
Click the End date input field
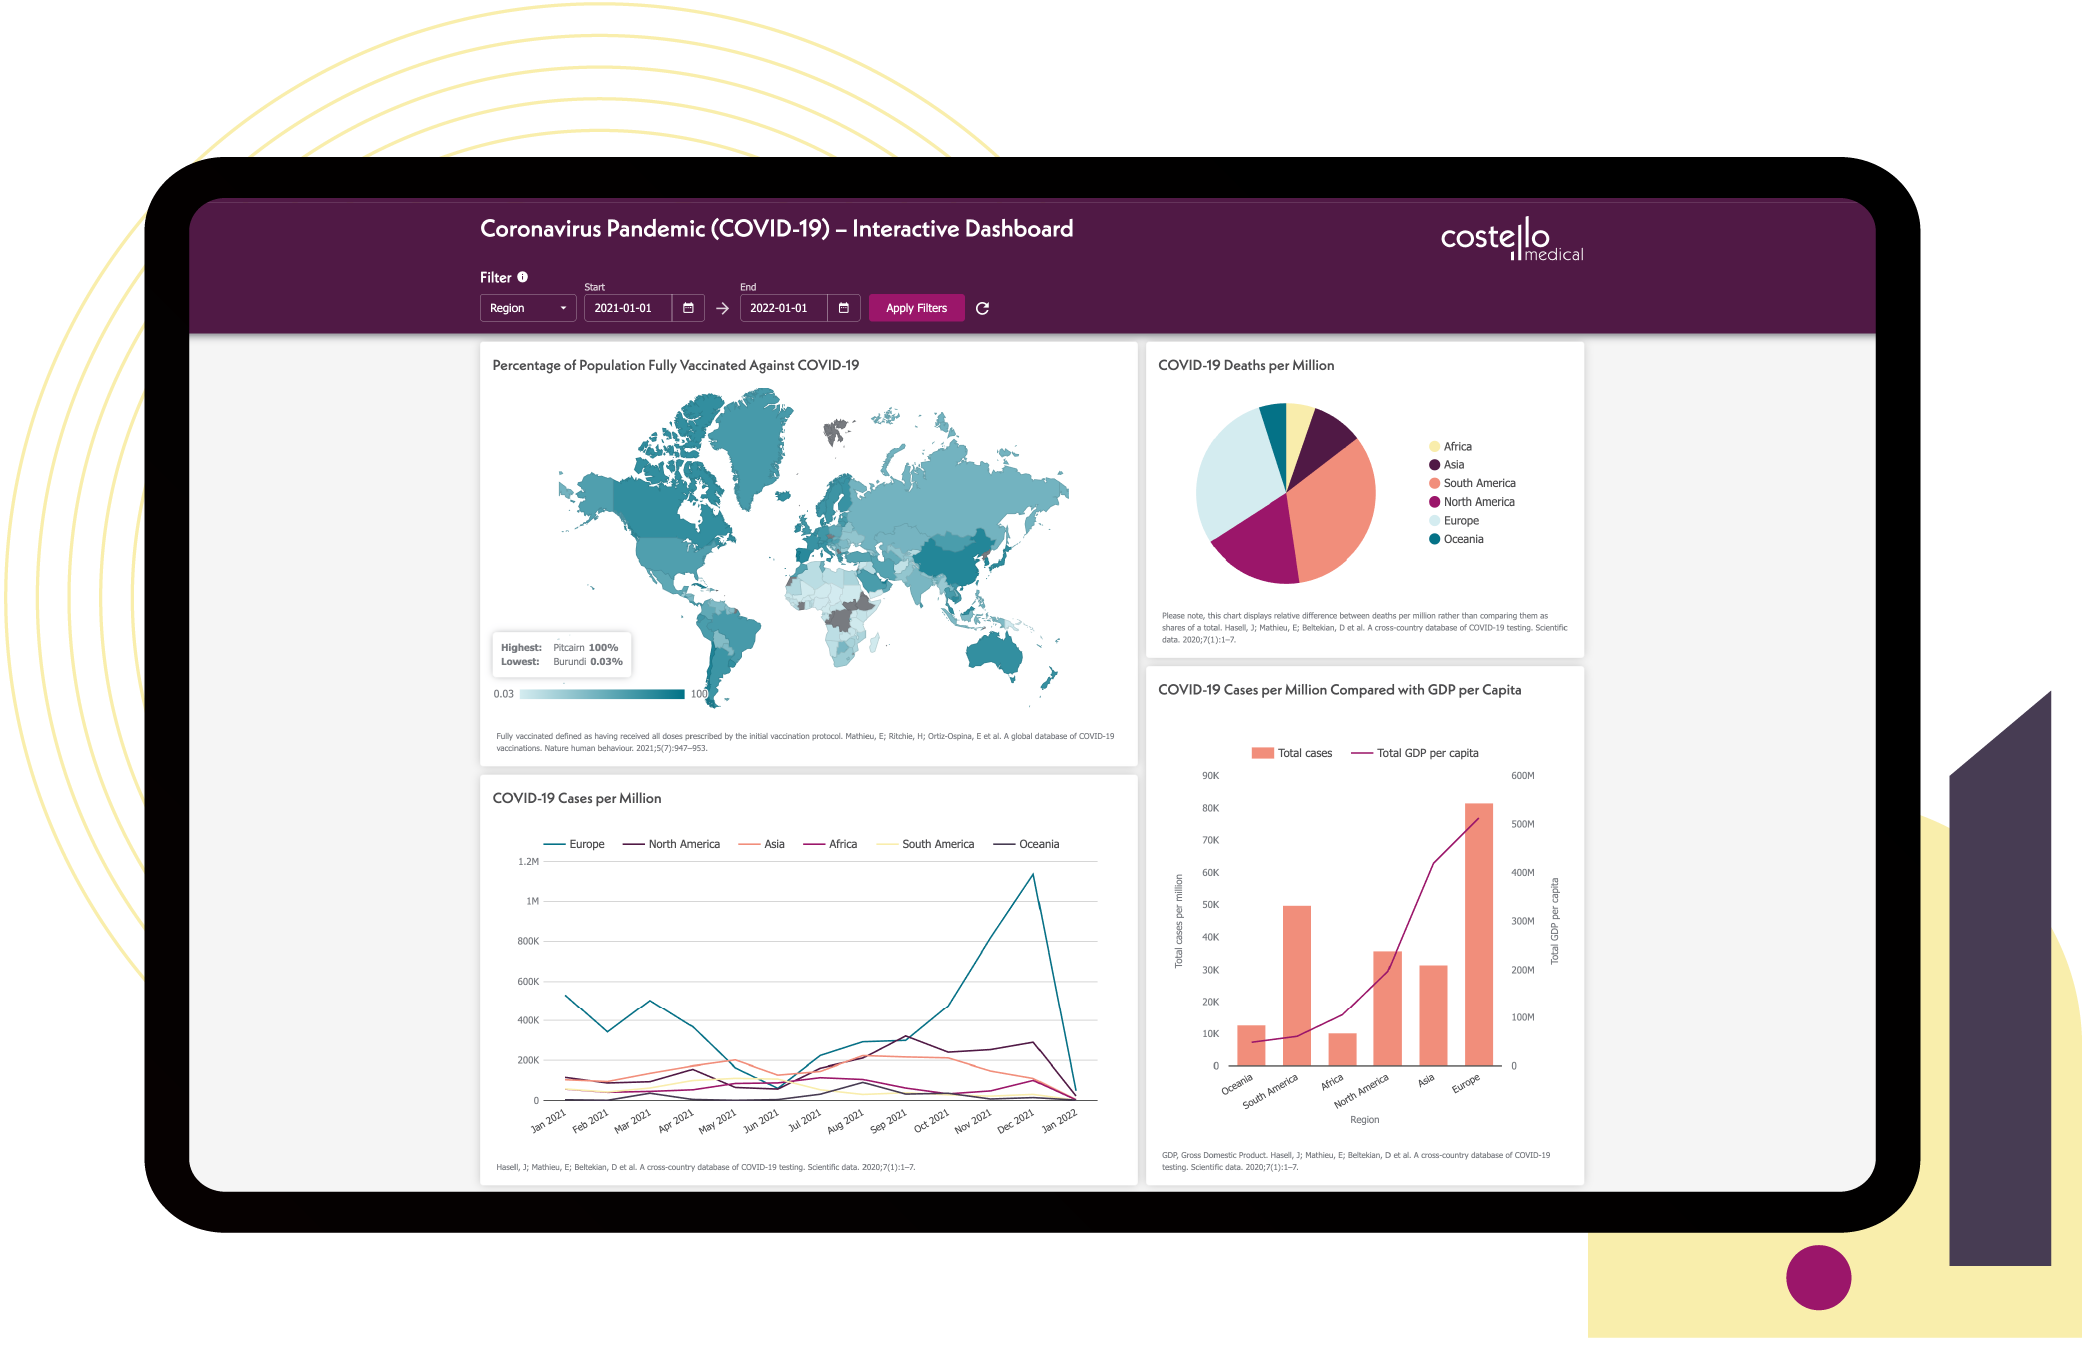point(783,308)
